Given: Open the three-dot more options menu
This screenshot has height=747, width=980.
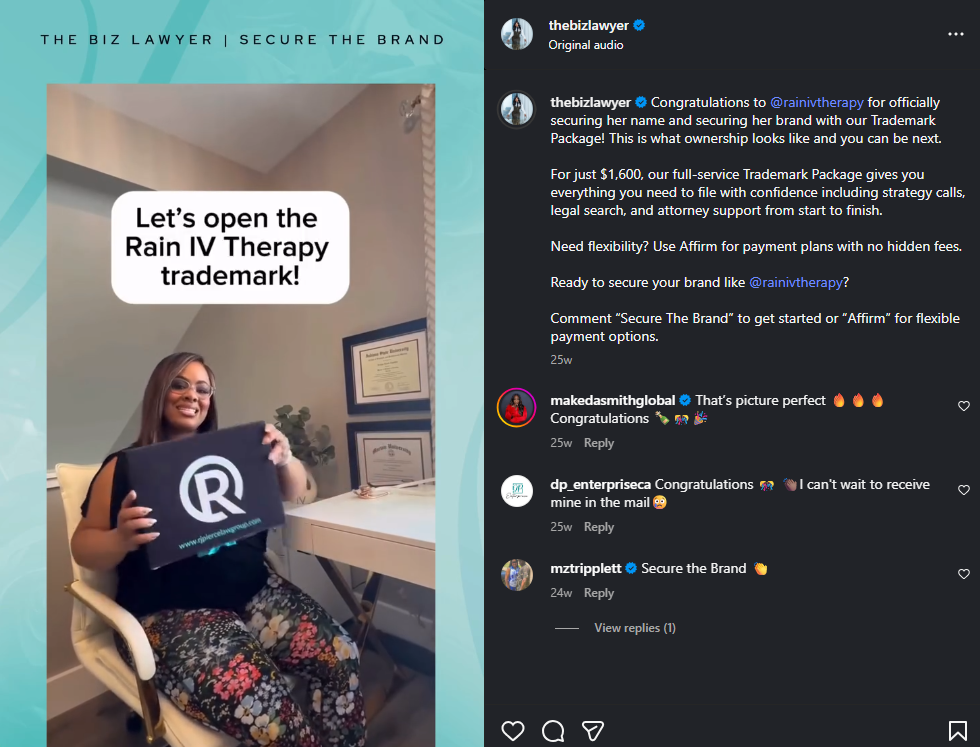Looking at the screenshot, I should coord(956,34).
